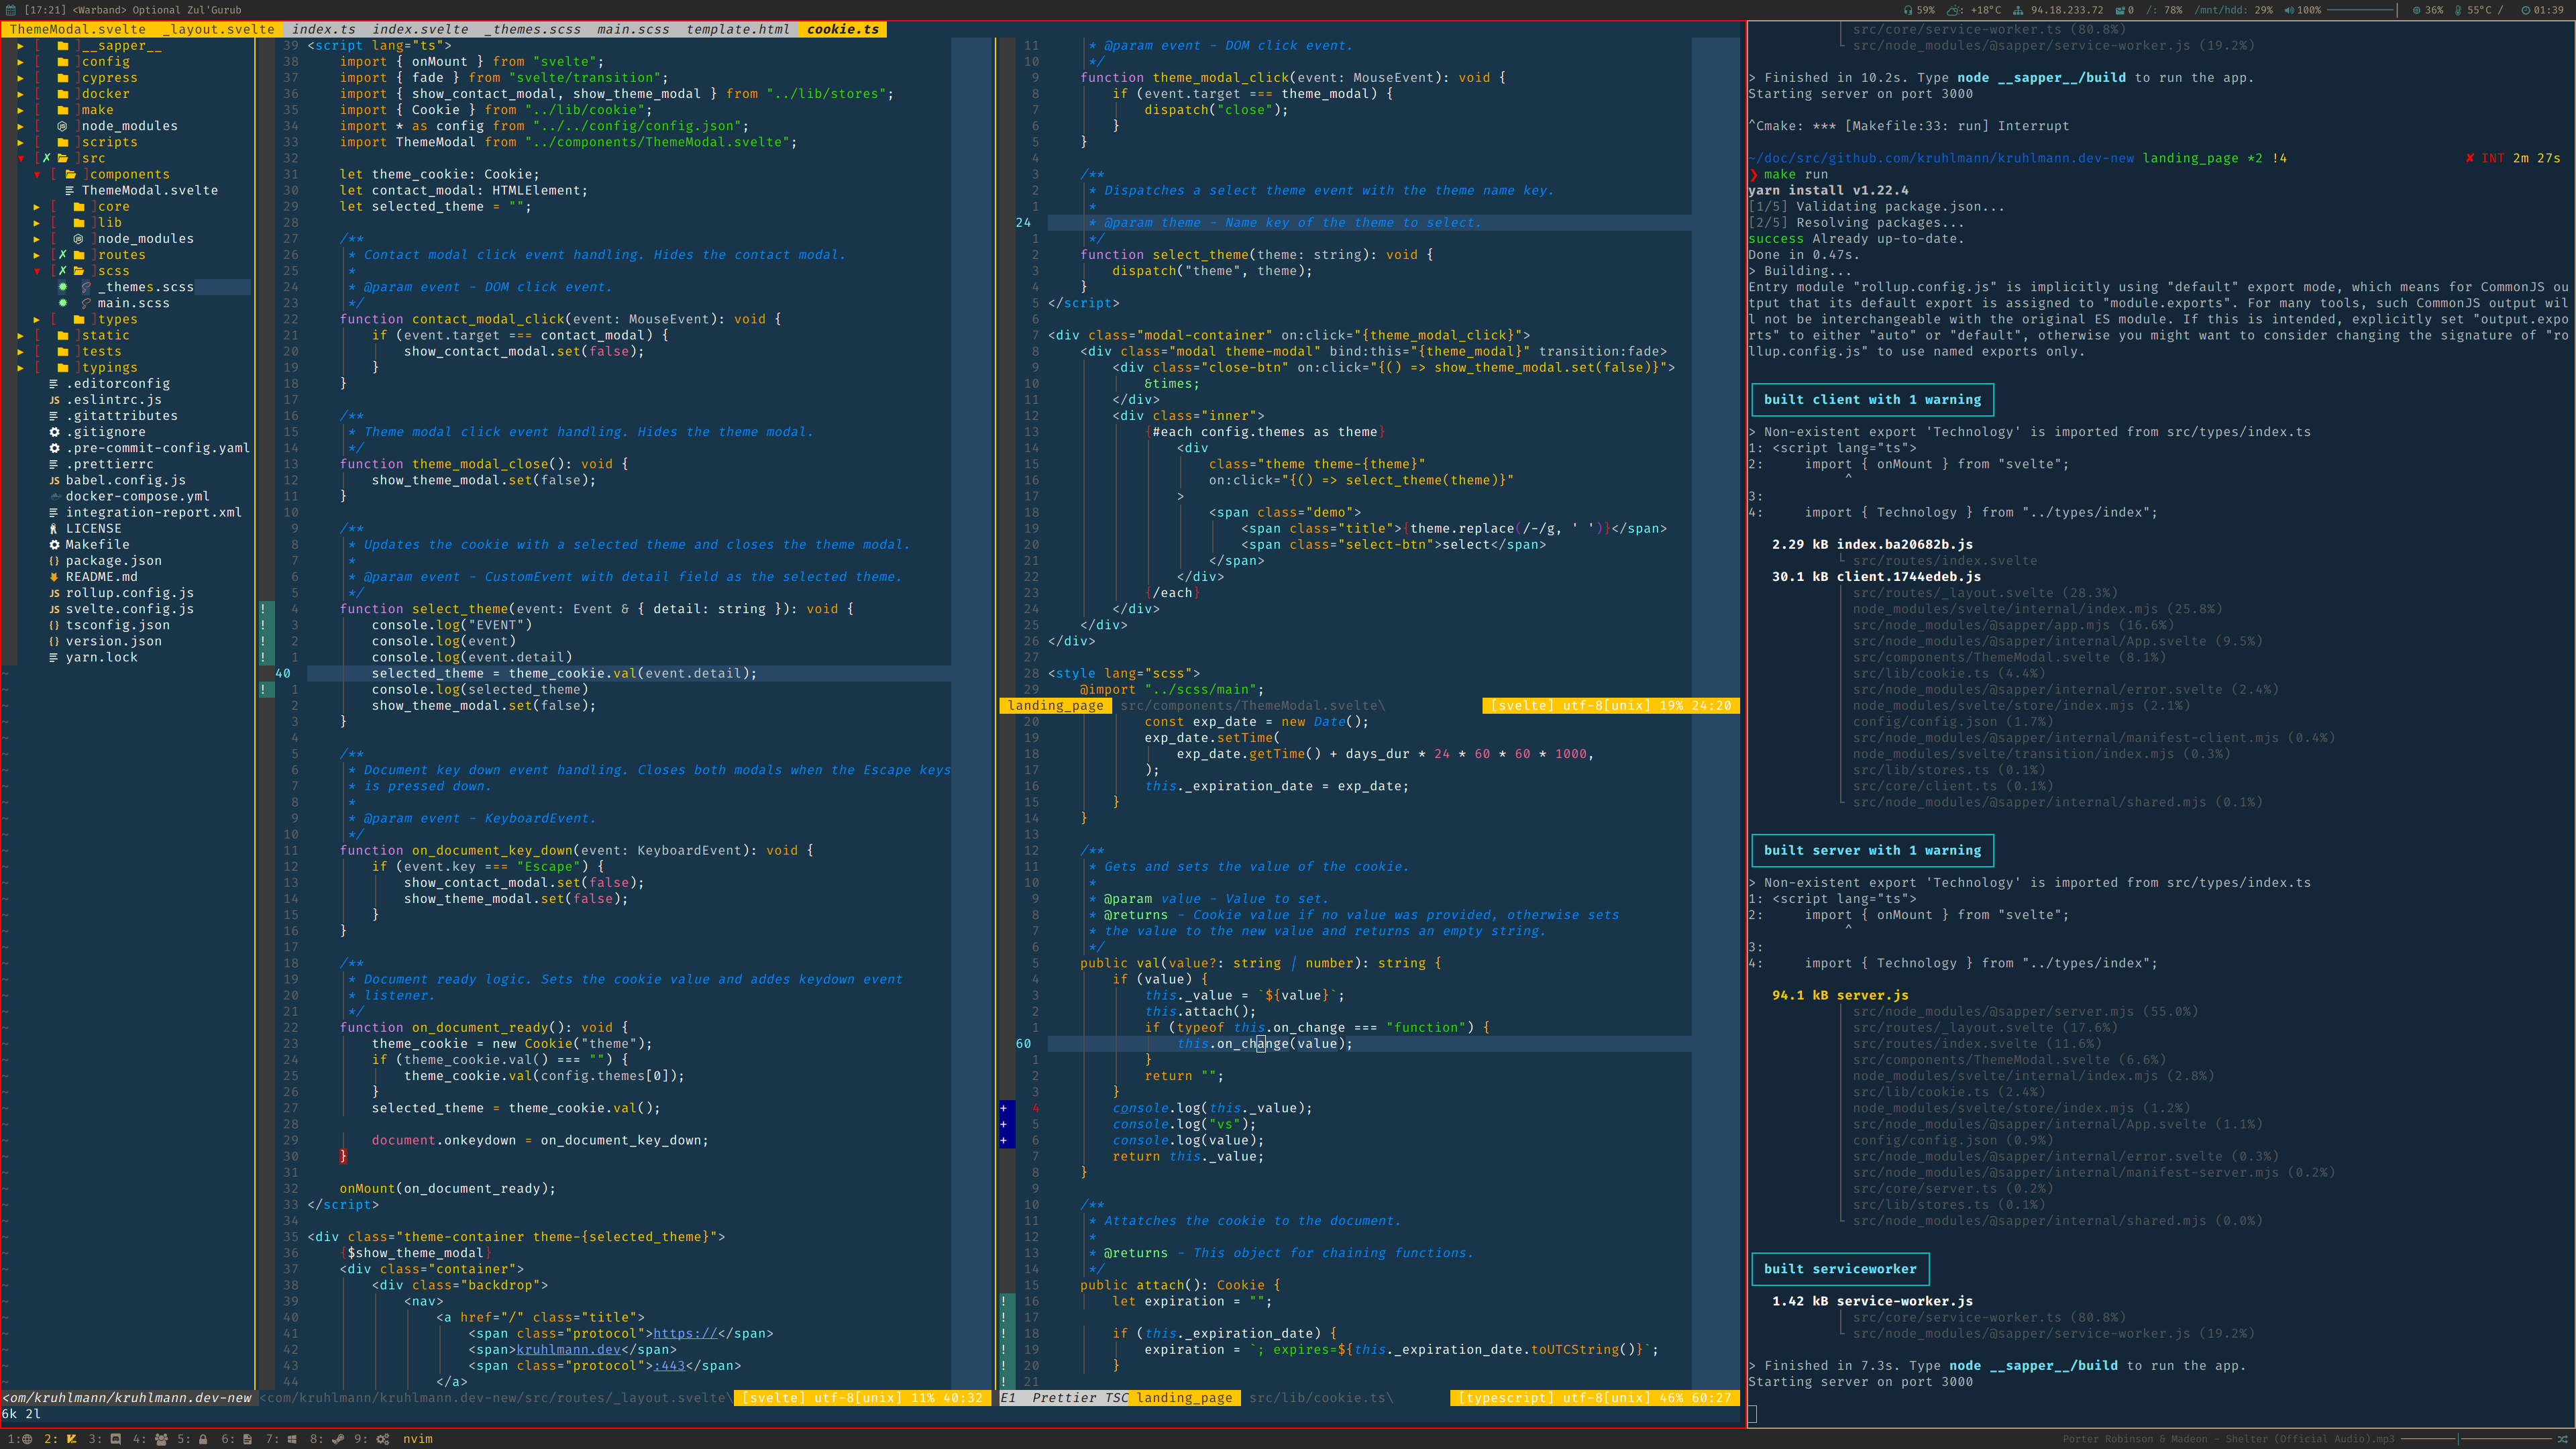Switch to workspace 8 Steam icon
This screenshot has height=1449, width=2576.
337,1439
